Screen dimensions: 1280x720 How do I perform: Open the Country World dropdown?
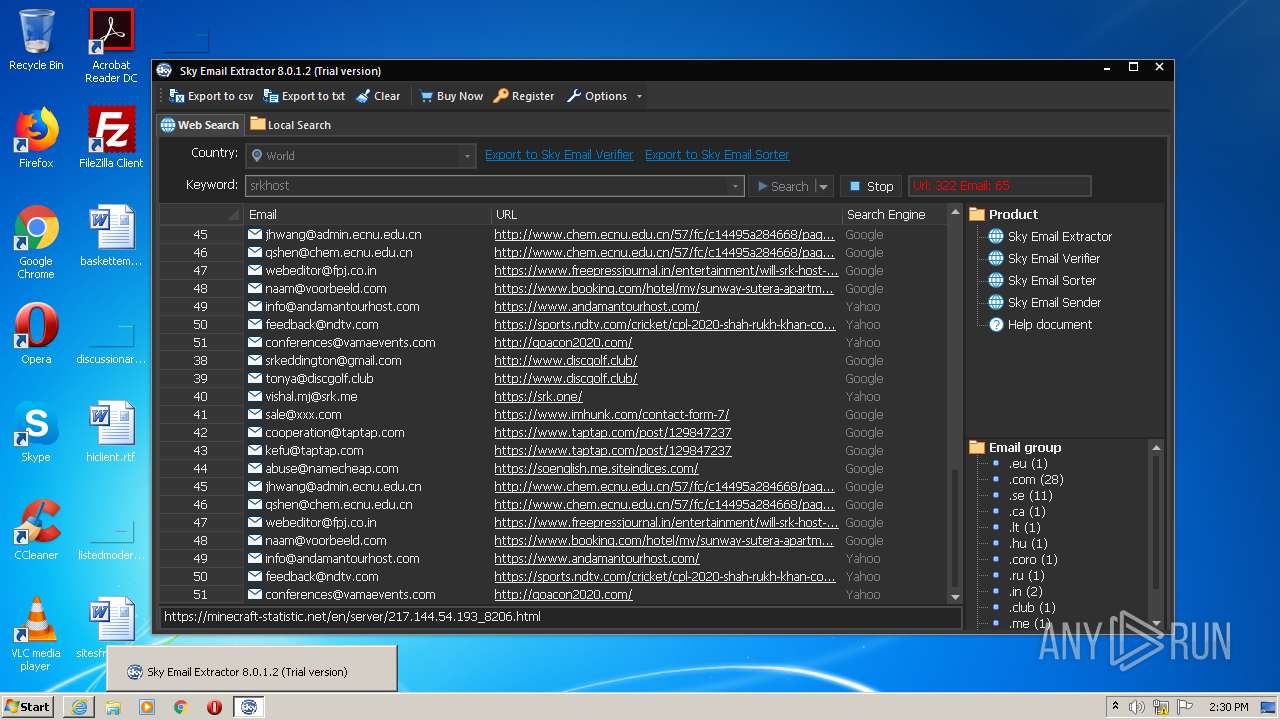coord(360,156)
